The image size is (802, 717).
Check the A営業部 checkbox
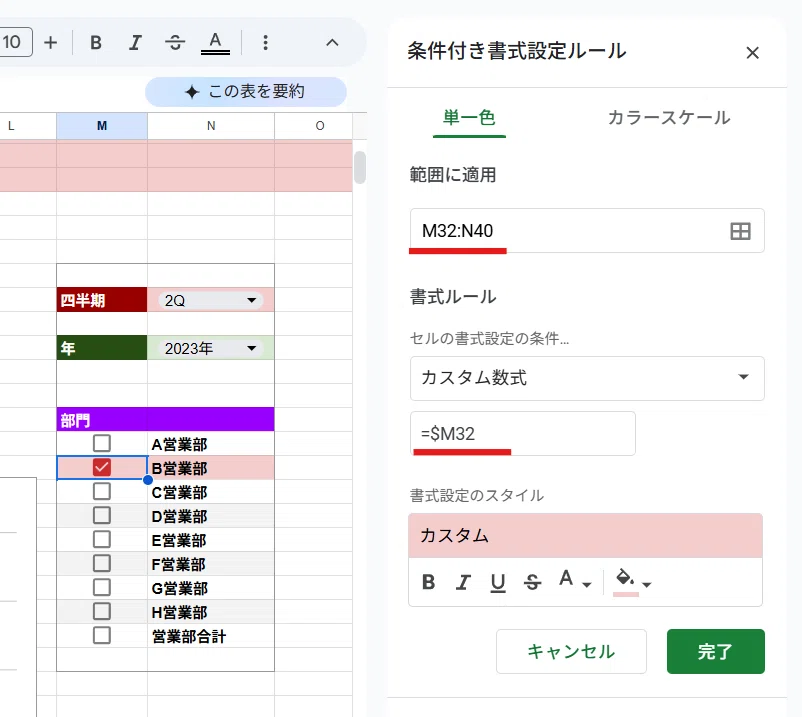point(102,443)
